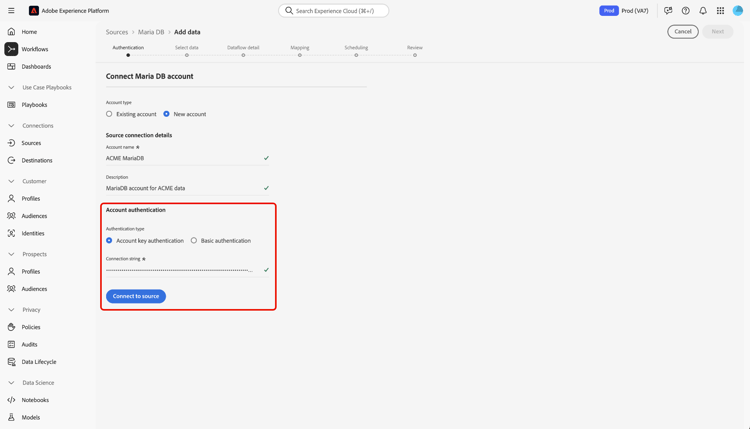Click the Audits sidebar icon
The width and height of the screenshot is (750, 429).
11,344
